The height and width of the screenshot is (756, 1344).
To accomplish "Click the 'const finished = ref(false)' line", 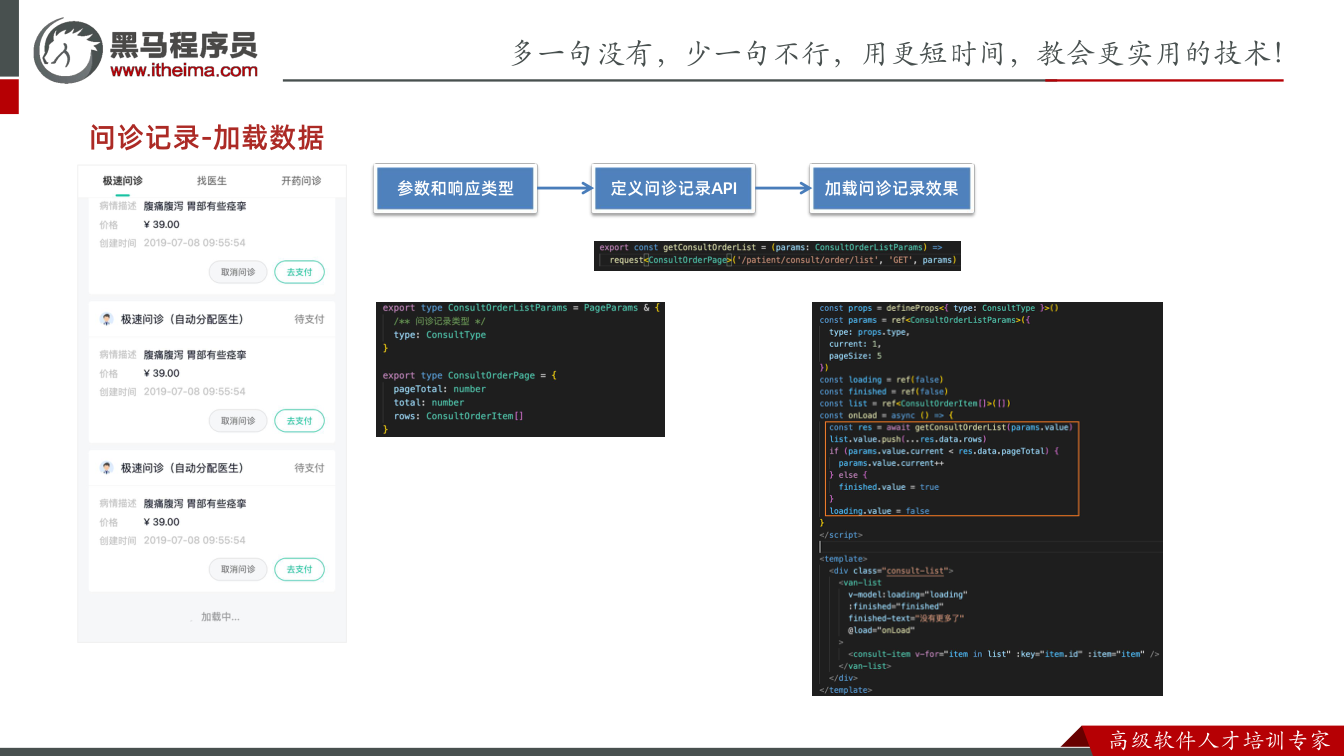I will [883, 392].
